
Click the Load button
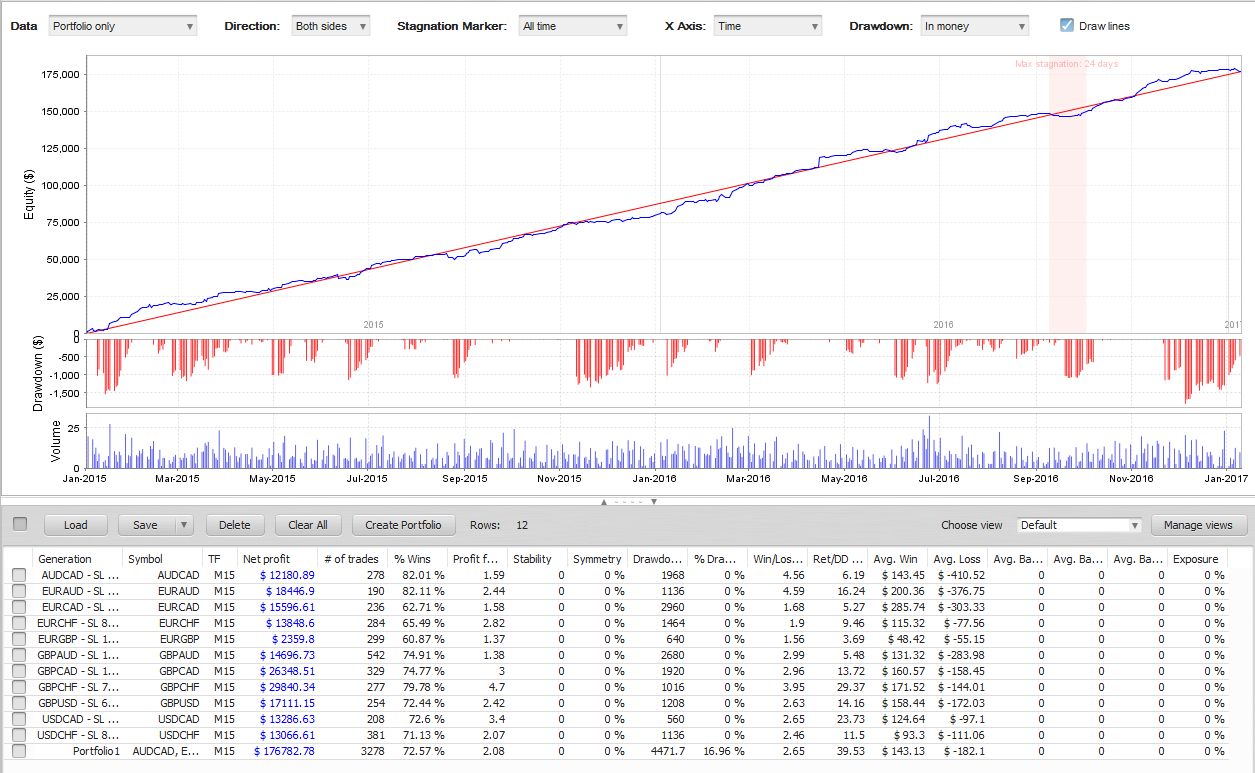click(76, 525)
